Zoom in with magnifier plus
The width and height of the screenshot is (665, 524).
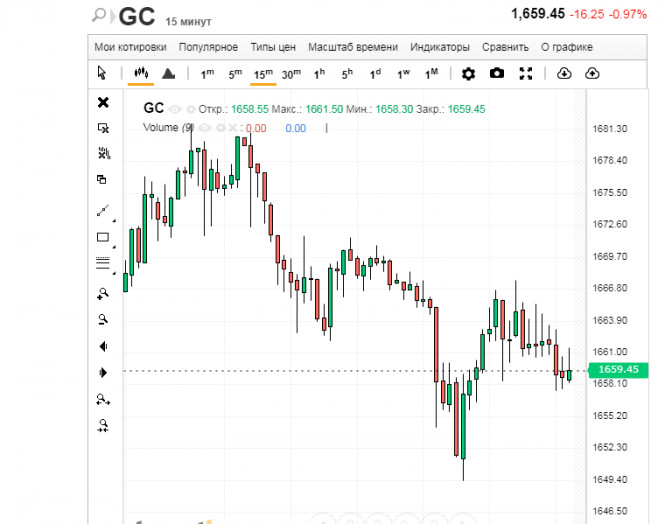click(103, 293)
